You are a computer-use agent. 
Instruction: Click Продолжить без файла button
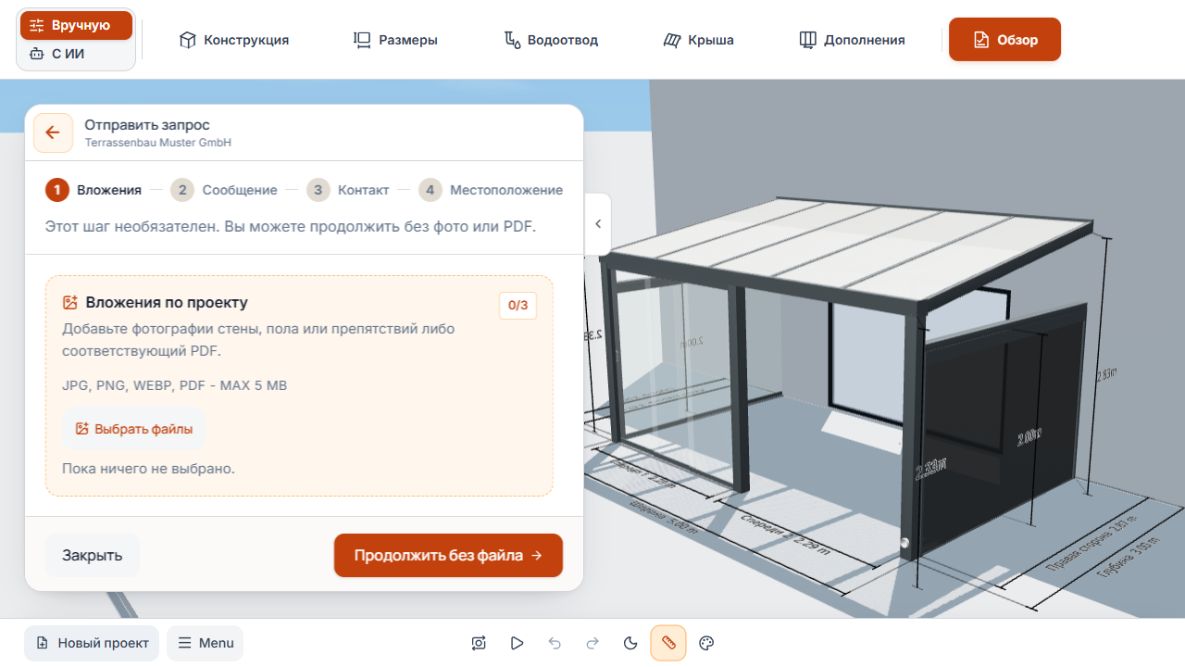point(448,555)
